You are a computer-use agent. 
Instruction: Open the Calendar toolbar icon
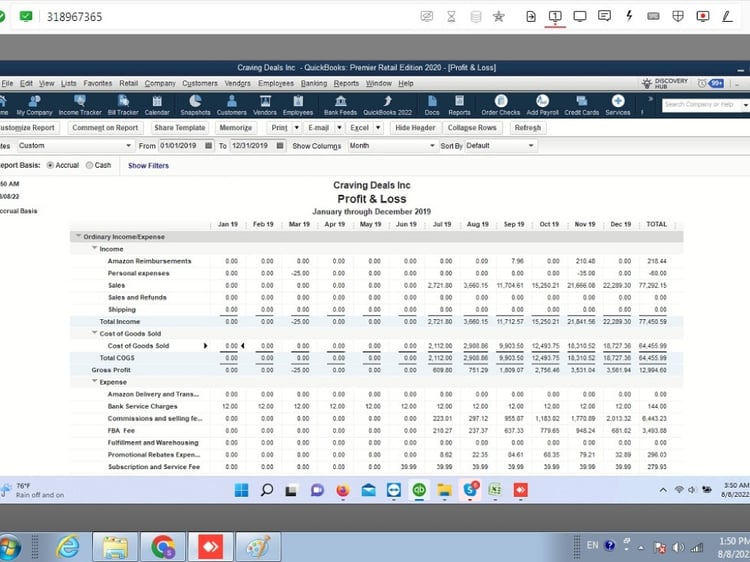(x=157, y=105)
